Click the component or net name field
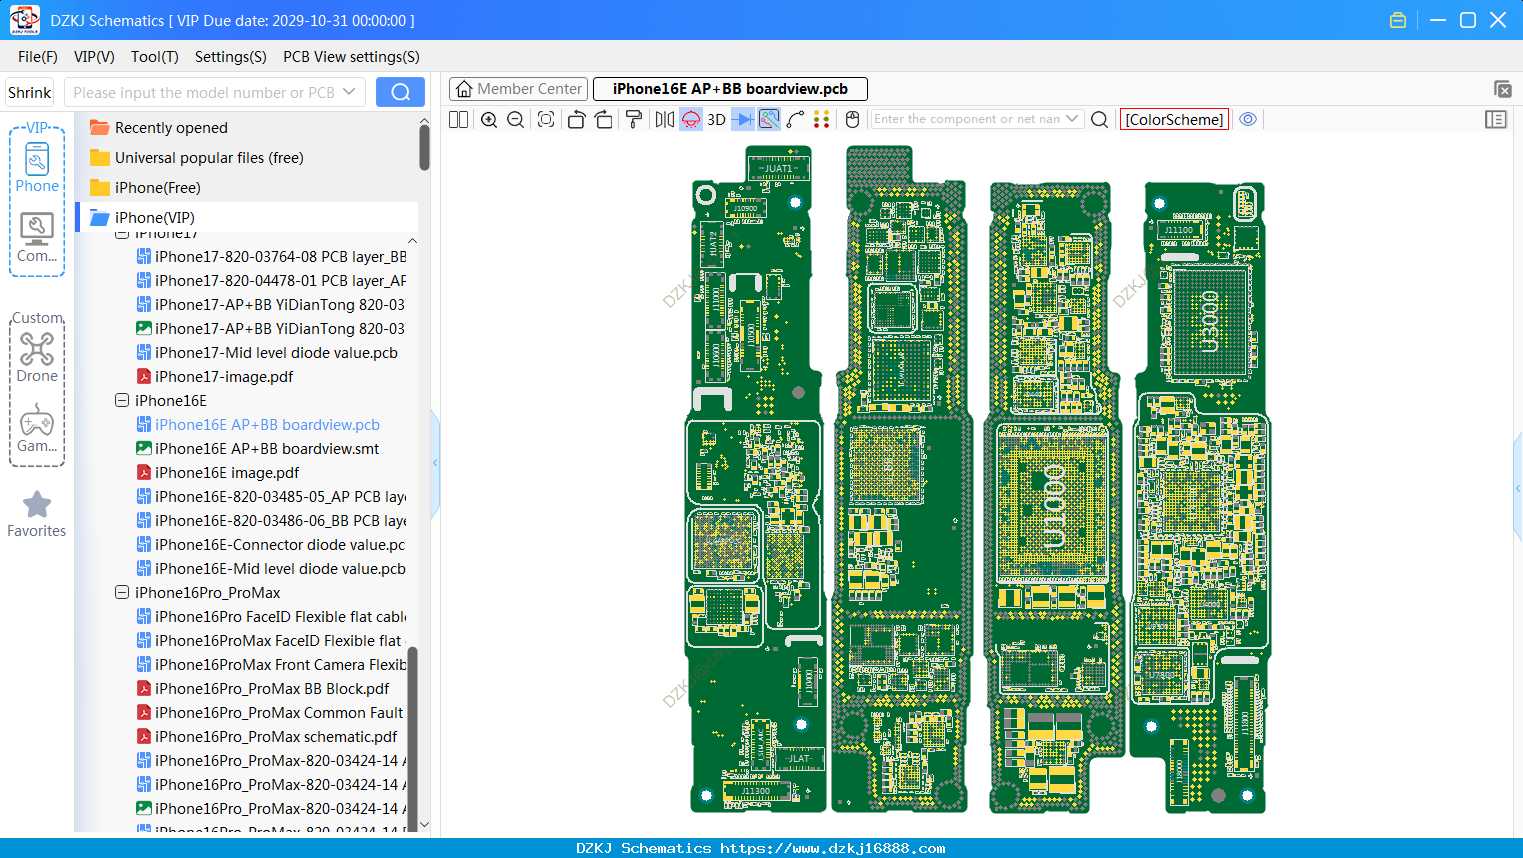Image resolution: width=1523 pixels, height=858 pixels. point(966,119)
